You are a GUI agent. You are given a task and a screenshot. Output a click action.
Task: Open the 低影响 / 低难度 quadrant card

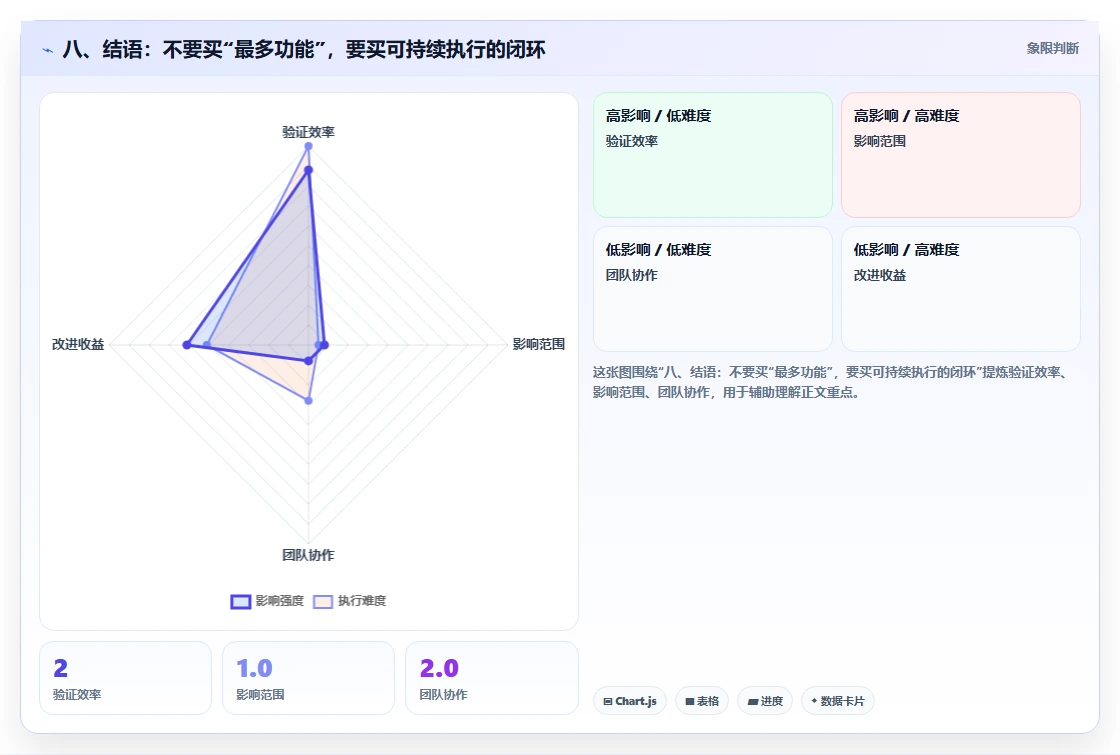point(713,289)
